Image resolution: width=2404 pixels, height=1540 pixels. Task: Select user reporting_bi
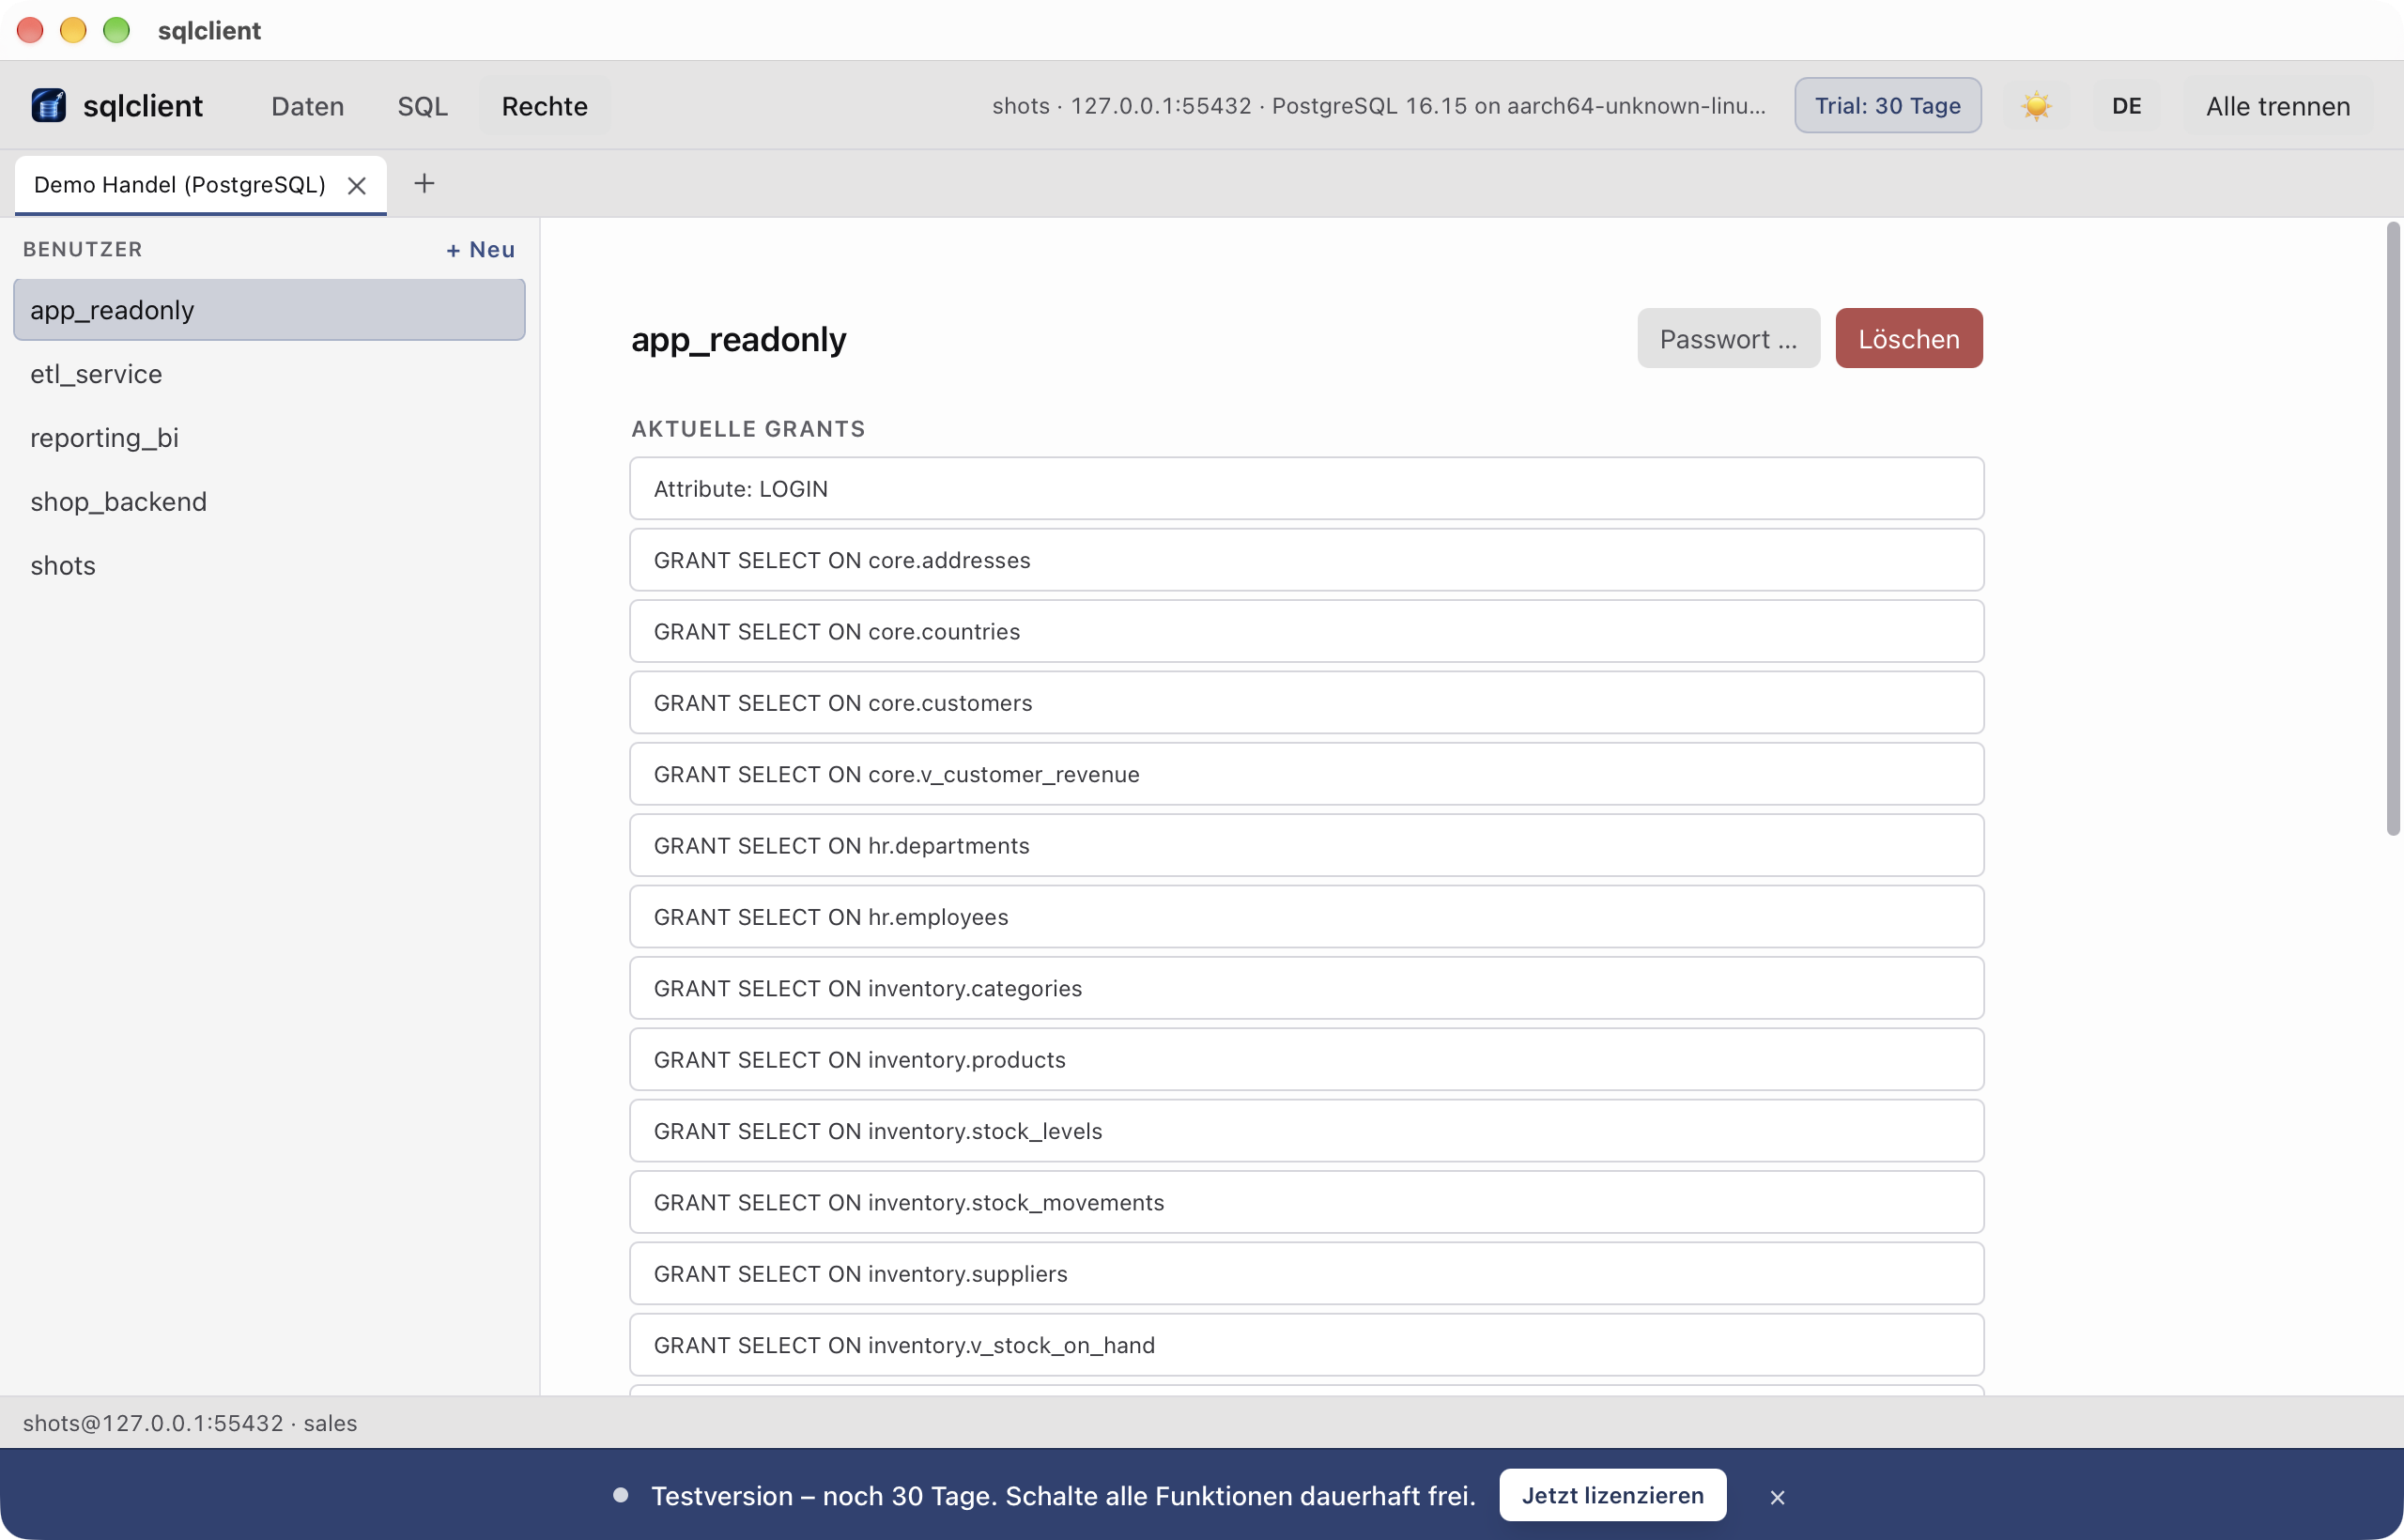[x=269, y=438]
